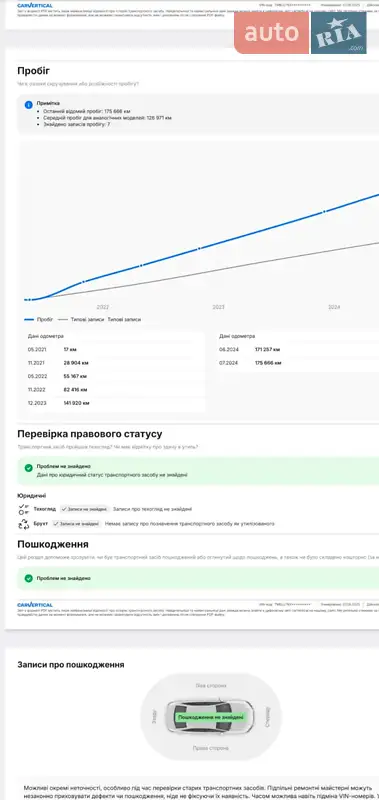The height and width of the screenshot is (800, 379).
Task: Click the carVertical logo in the lower footer
Action: [x=35, y=605]
